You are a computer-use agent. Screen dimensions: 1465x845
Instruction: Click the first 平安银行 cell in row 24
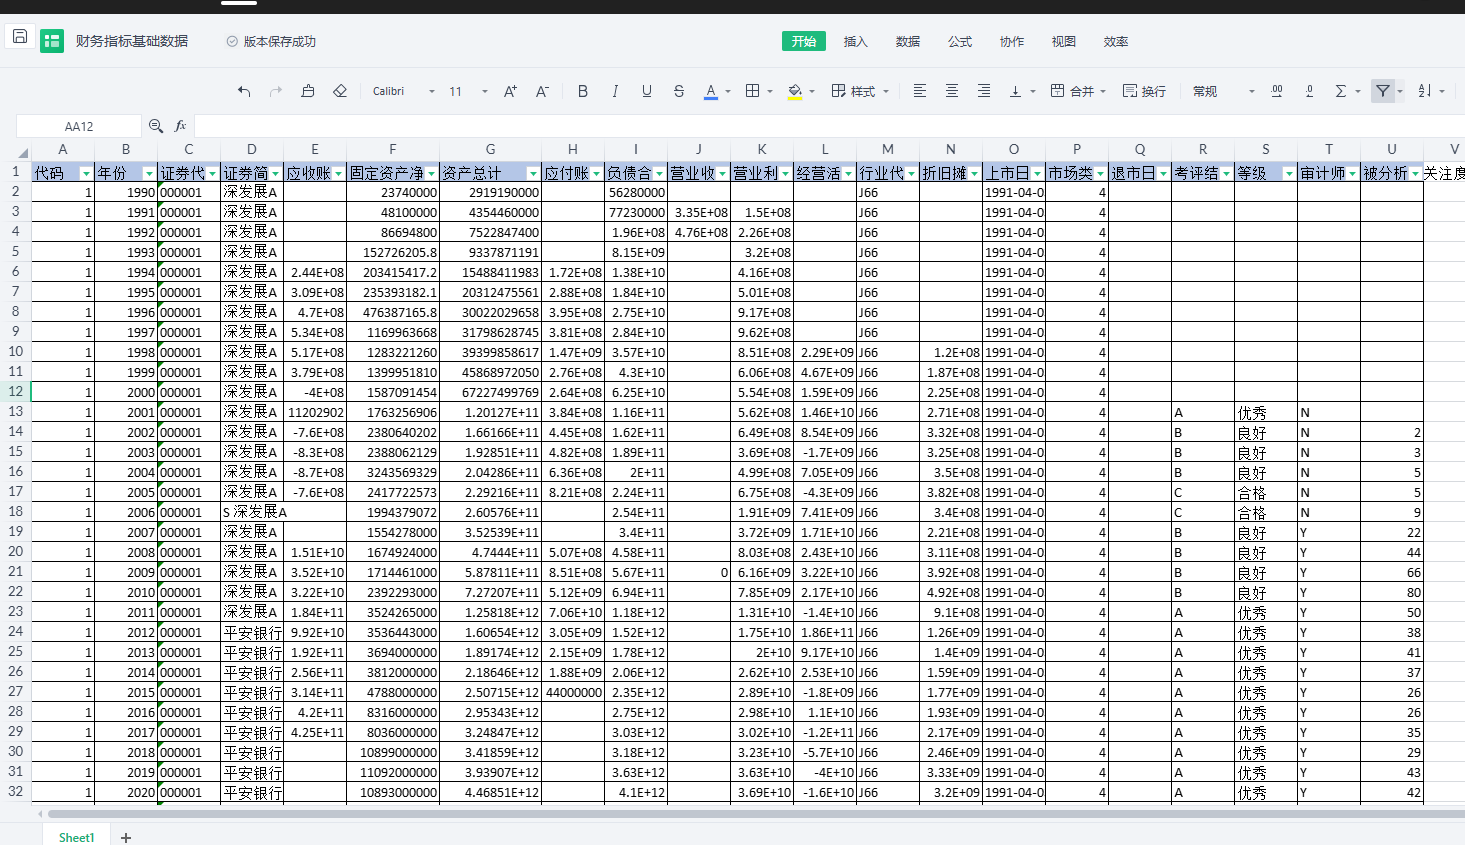coord(252,632)
